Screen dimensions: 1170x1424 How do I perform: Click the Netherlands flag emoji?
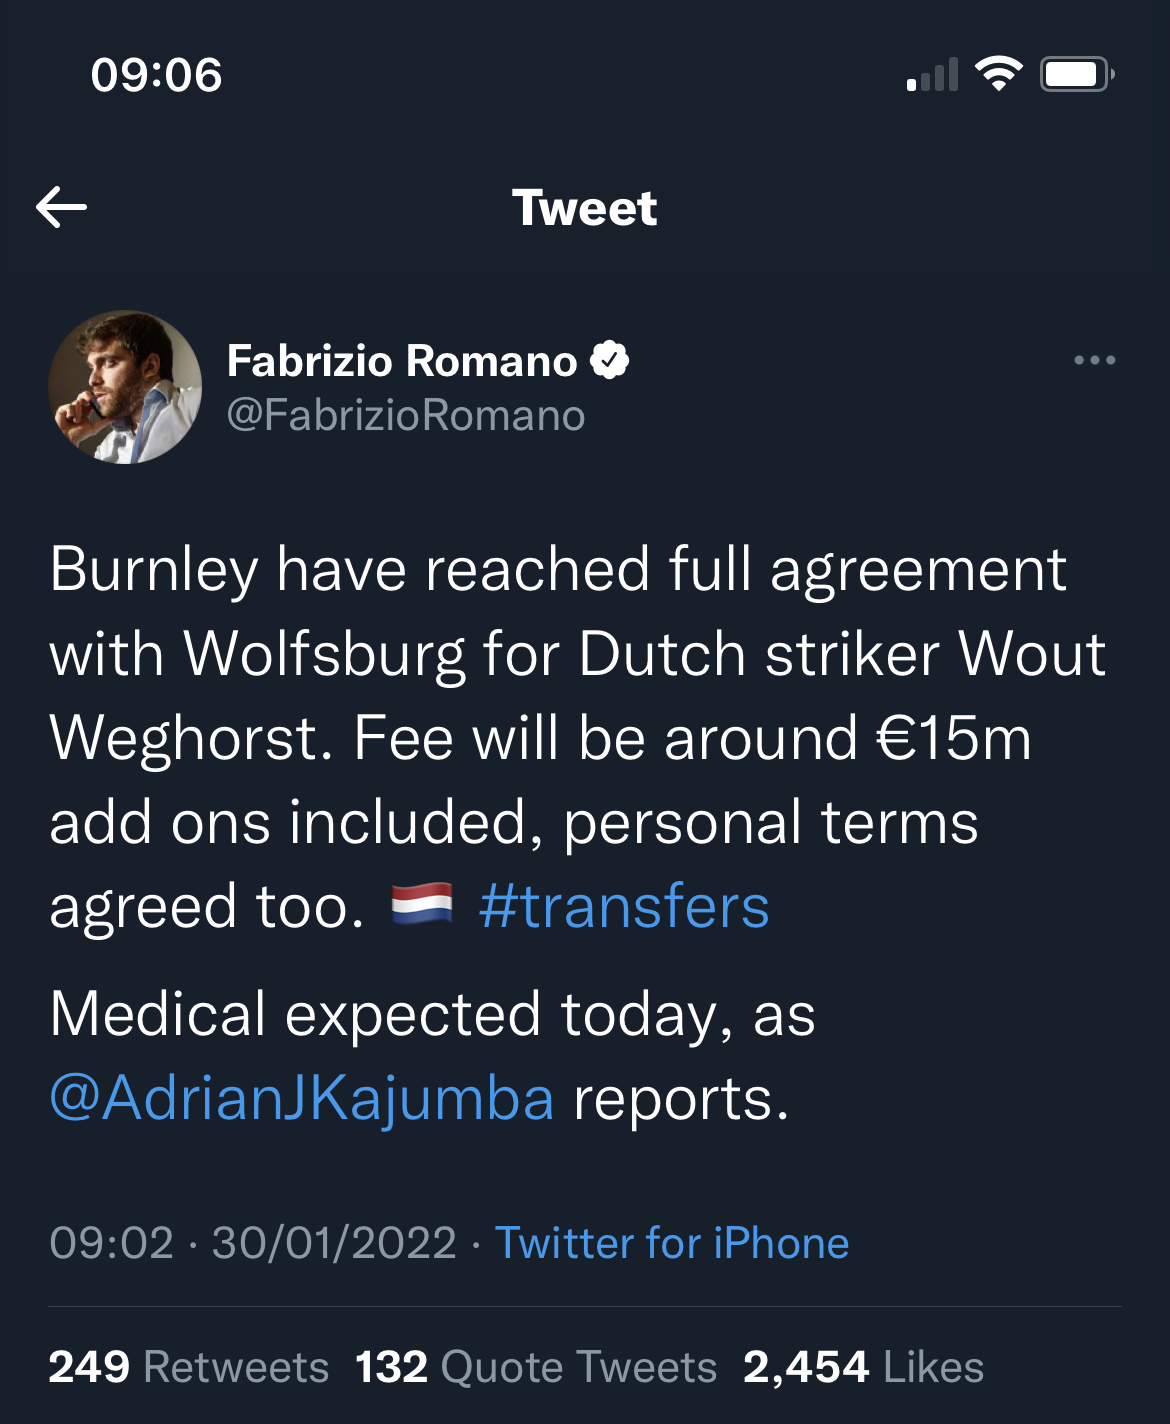pos(421,904)
